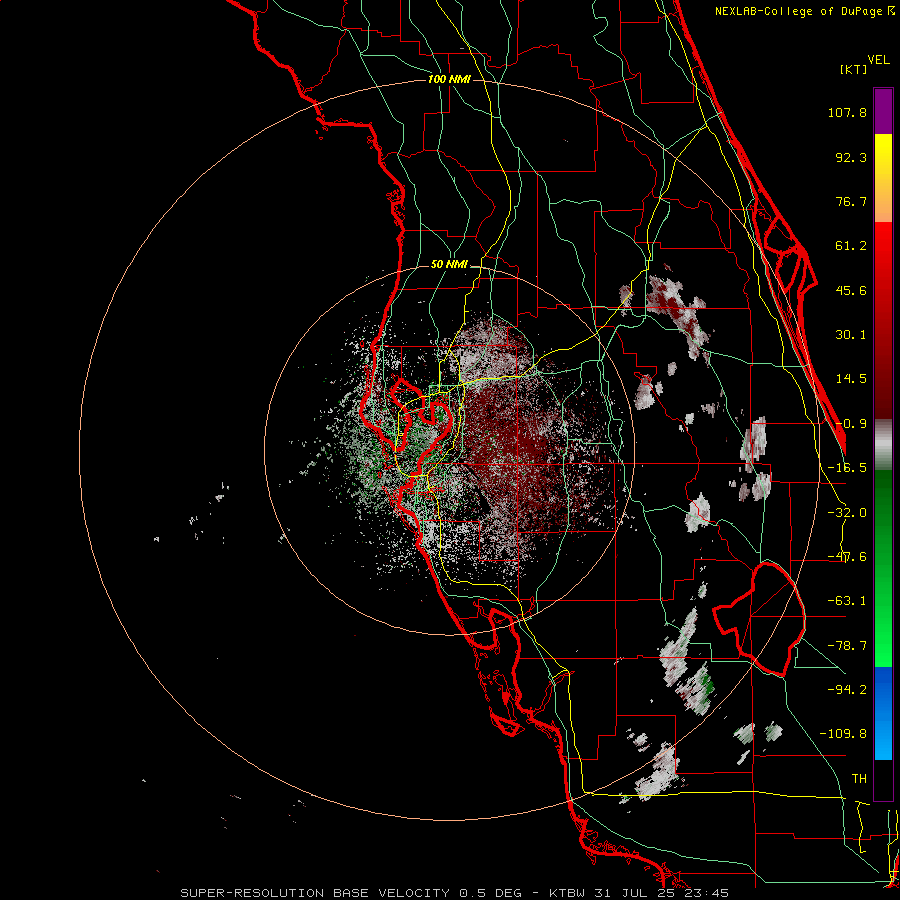Click the blue segment of the color bar

click(883, 713)
